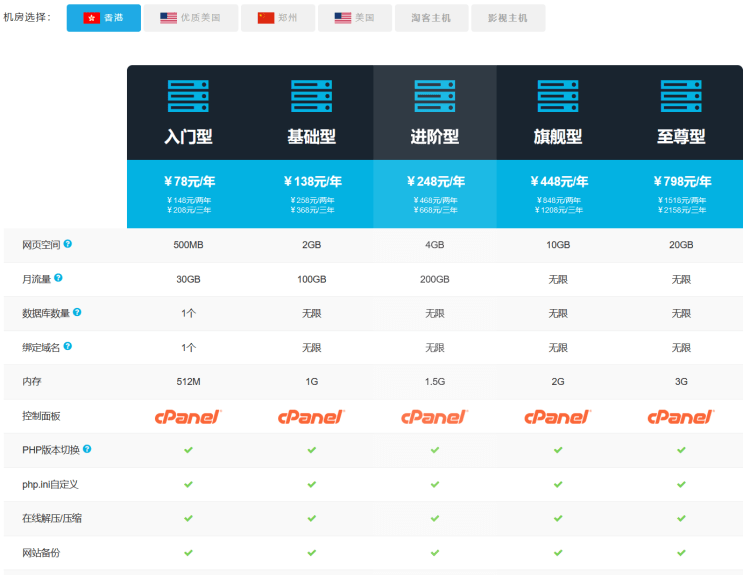The image size is (750, 575).
Task: Click the 200GB monthly traffic value
Action: 435,279
